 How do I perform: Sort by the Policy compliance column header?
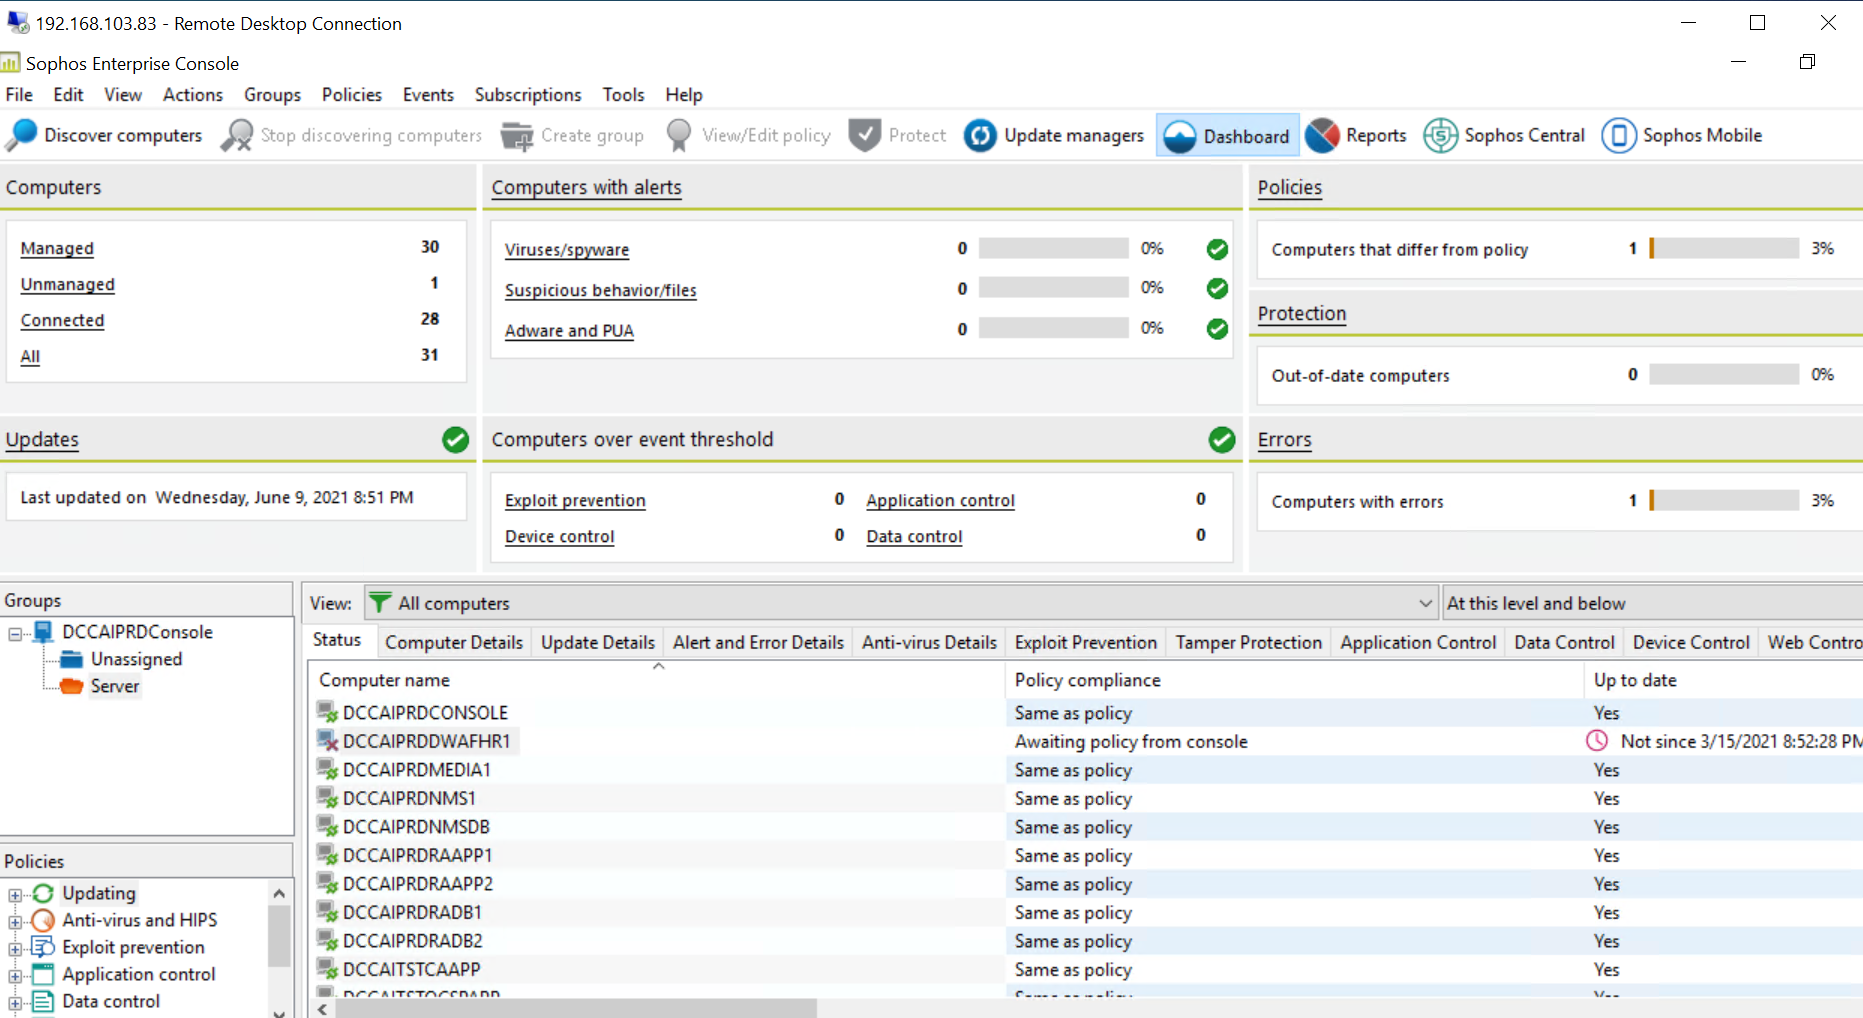pos(1295,680)
